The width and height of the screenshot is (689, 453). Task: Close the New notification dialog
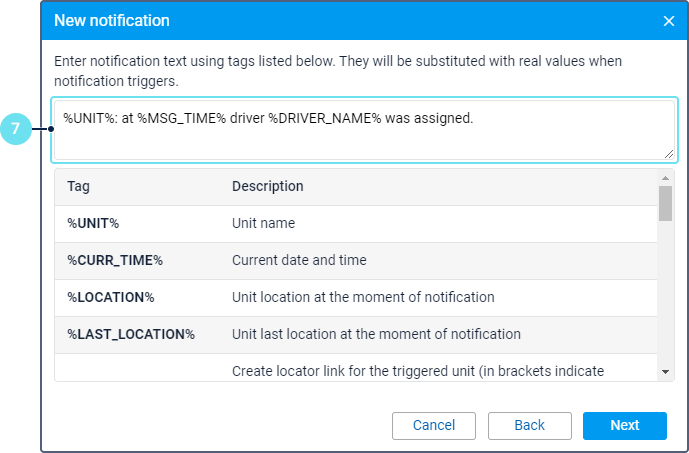click(x=668, y=20)
